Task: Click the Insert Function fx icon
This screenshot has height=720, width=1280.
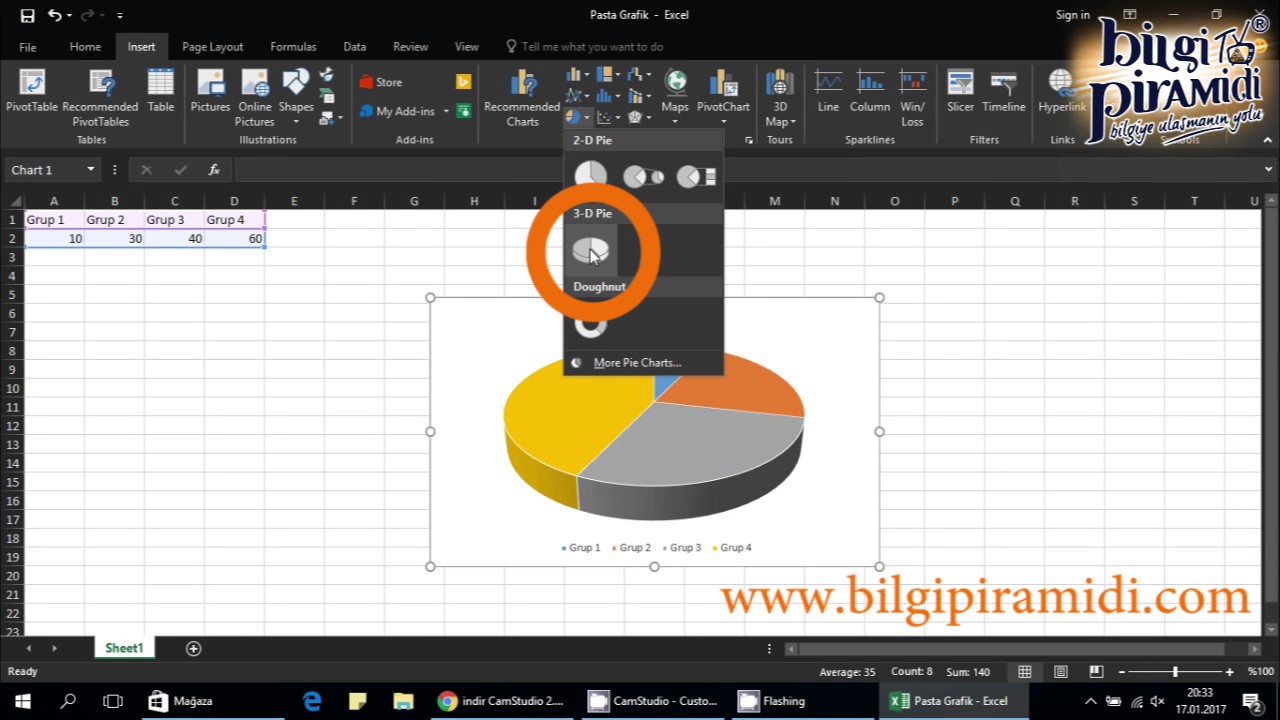Action: coord(214,170)
